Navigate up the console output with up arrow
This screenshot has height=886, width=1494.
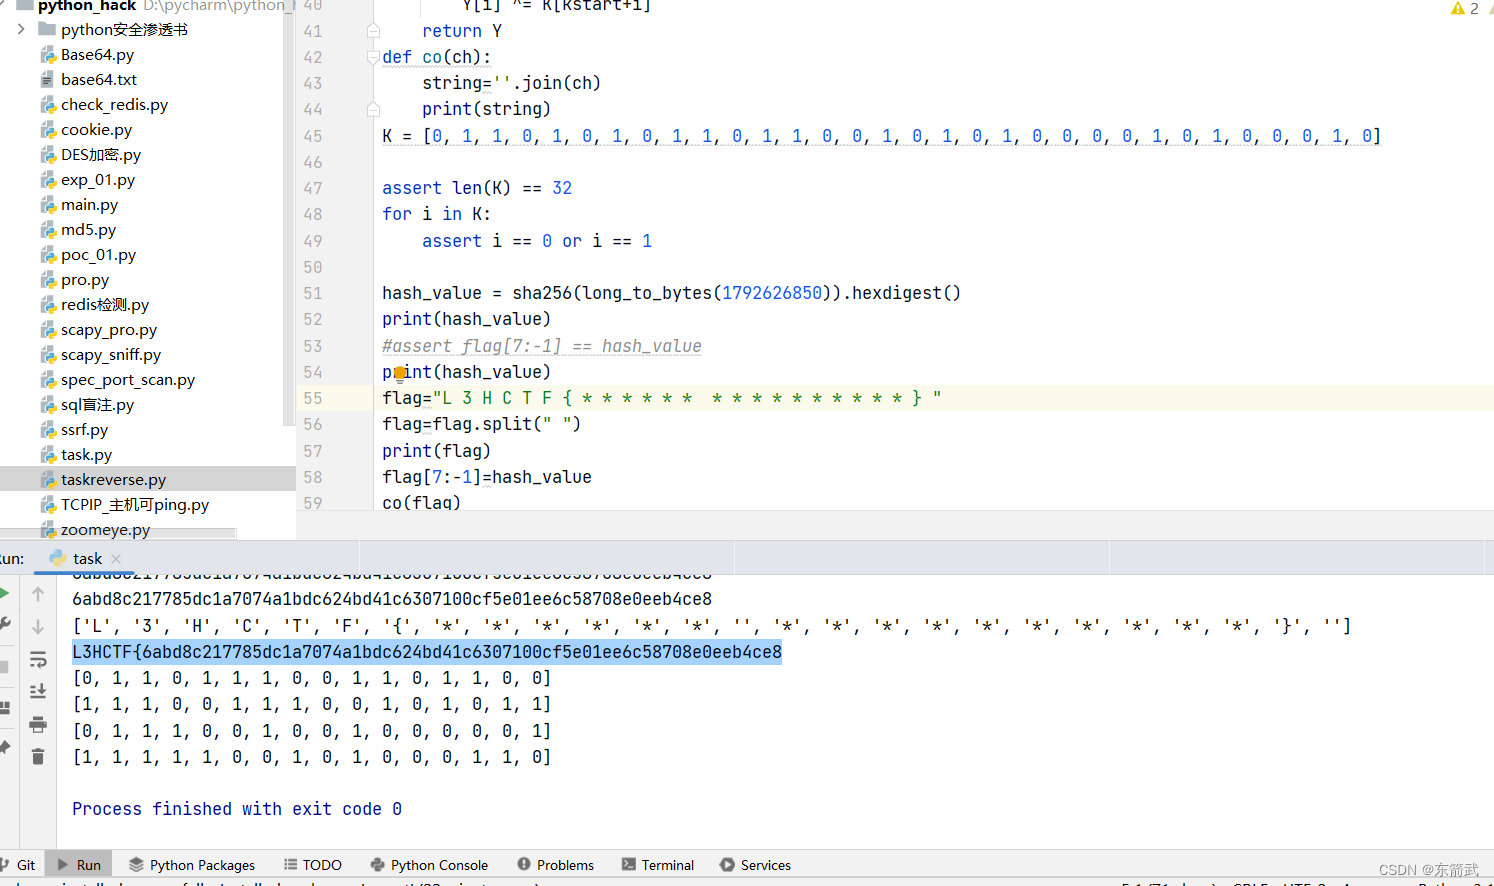[x=38, y=593]
